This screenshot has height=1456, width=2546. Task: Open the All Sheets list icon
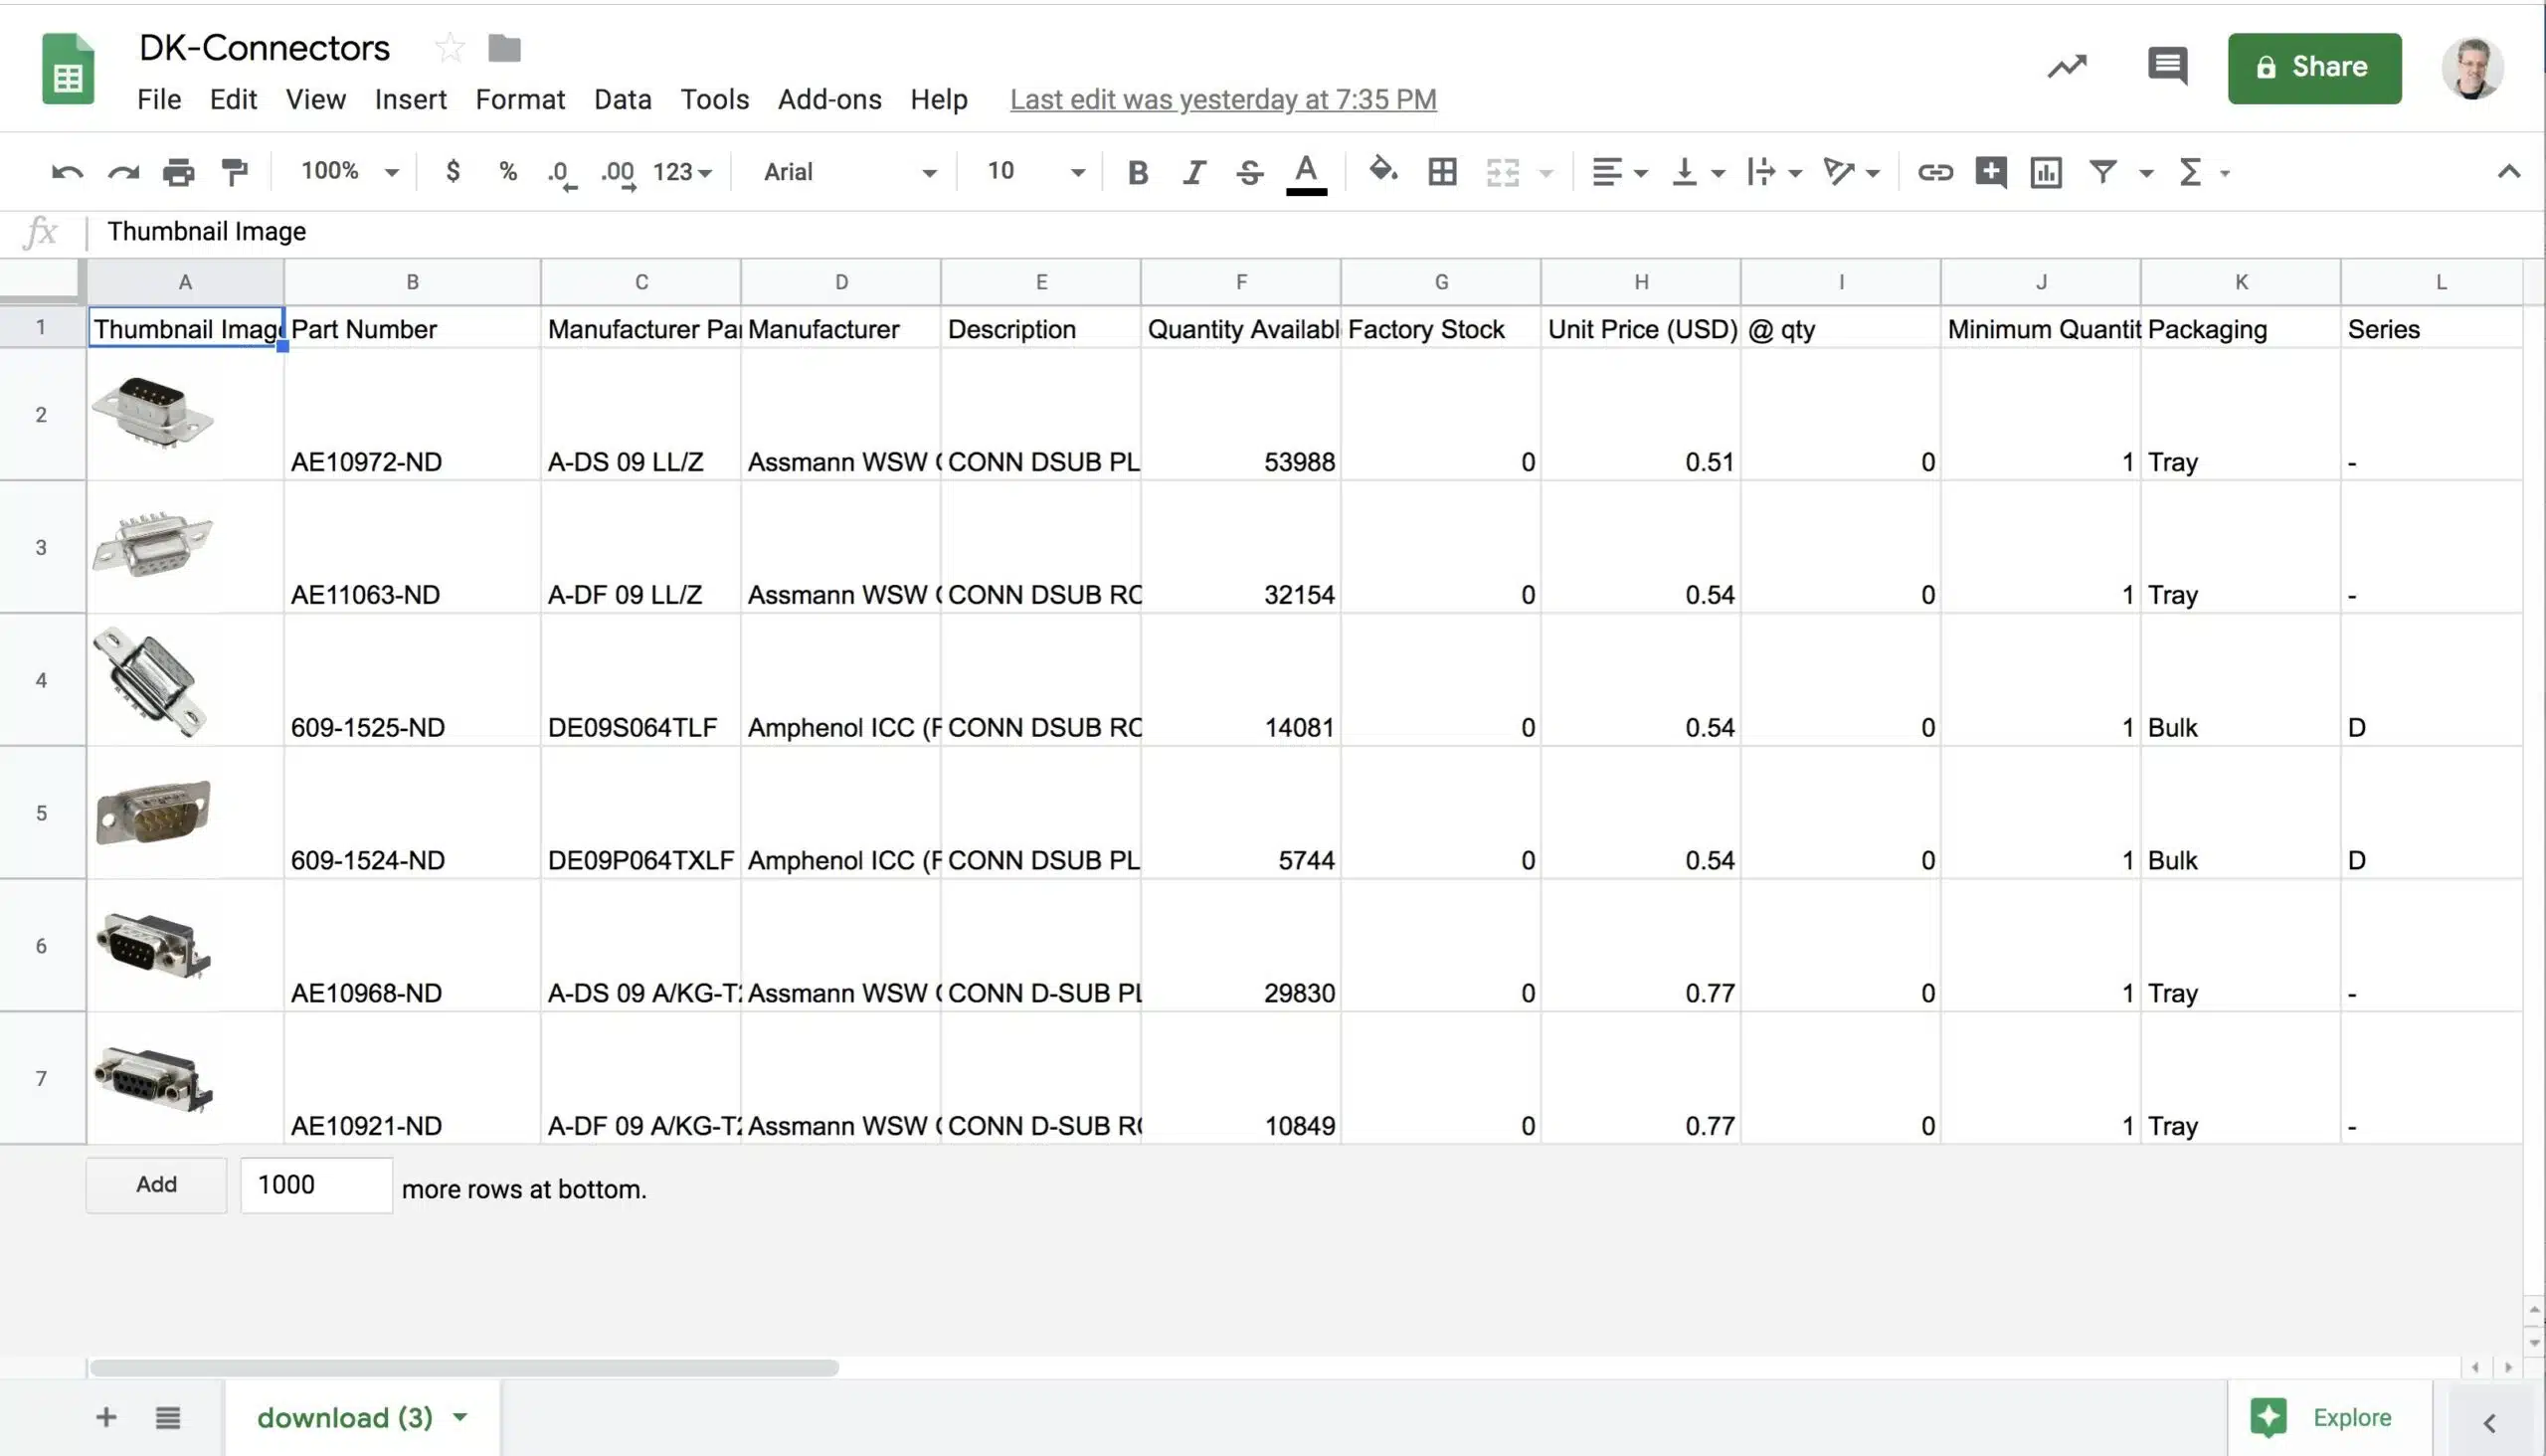pos(168,1417)
